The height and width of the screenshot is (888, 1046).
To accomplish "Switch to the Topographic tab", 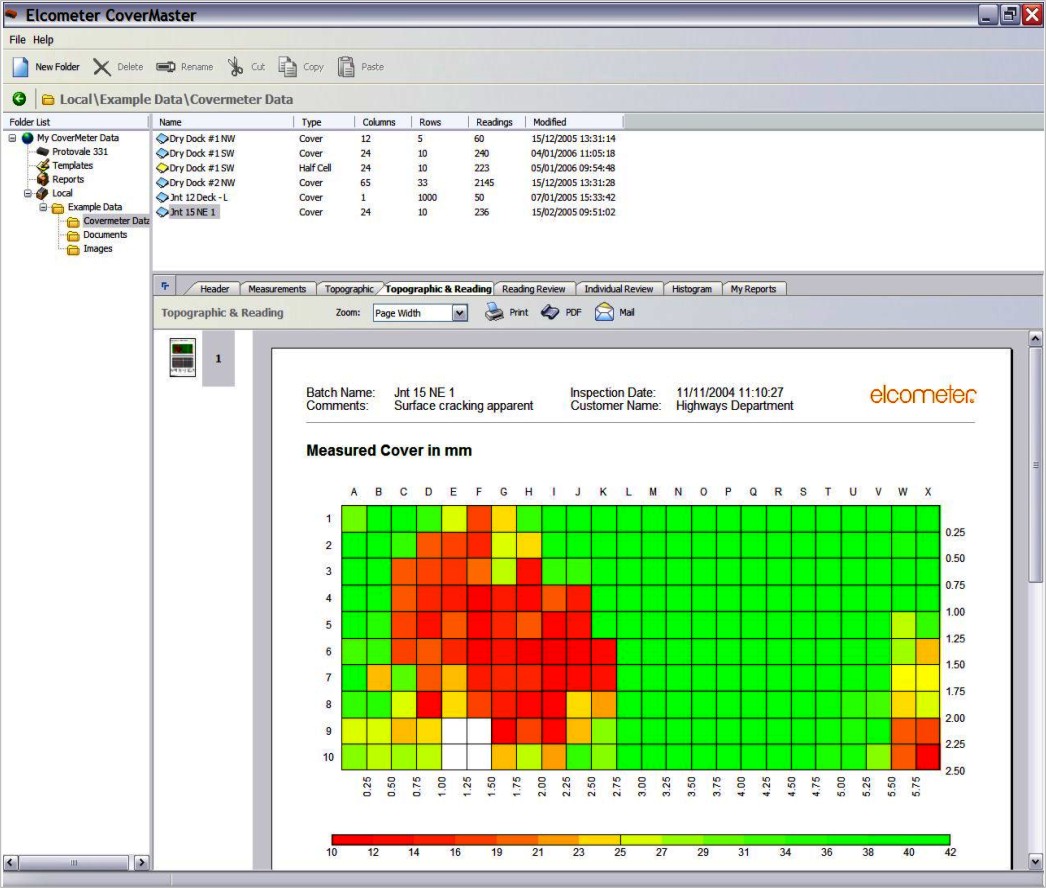I will pyautogui.click(x=349, y=289).
